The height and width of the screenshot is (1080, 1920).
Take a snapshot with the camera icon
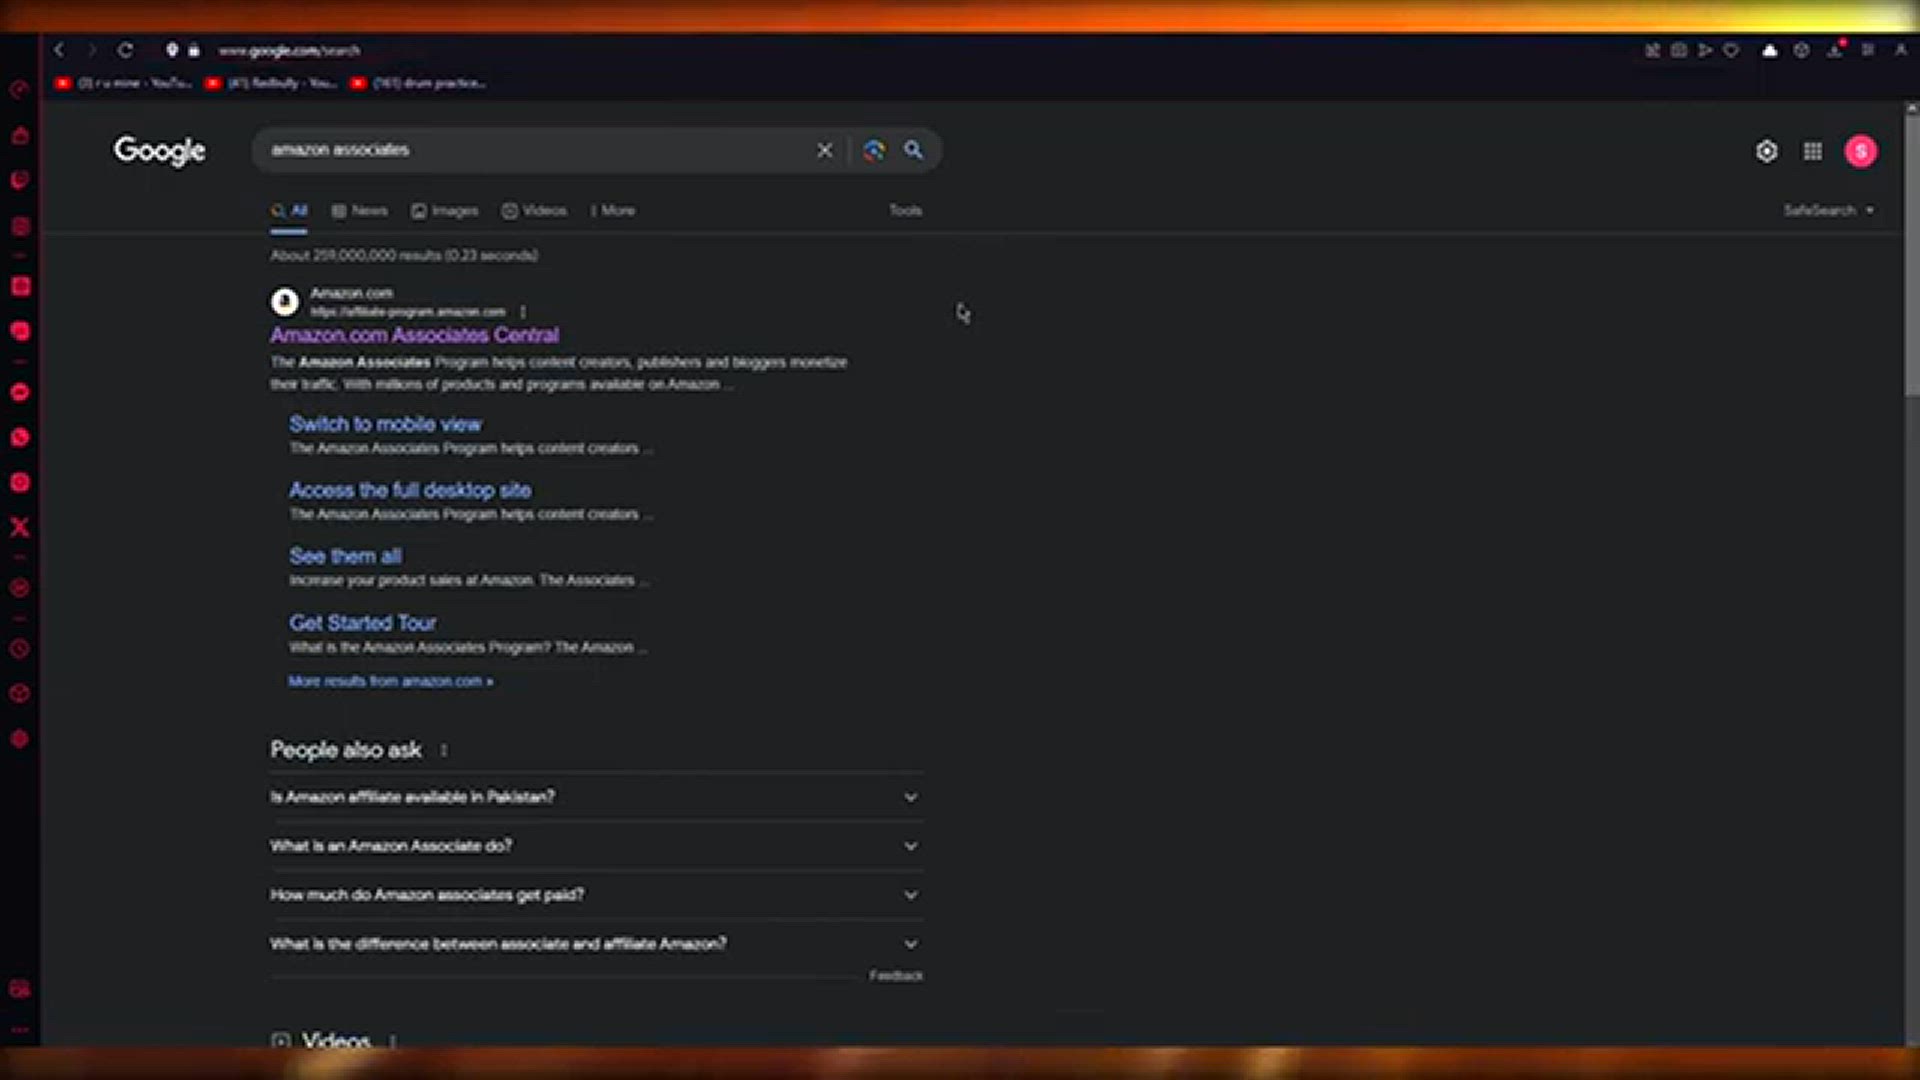(1679, 50)
